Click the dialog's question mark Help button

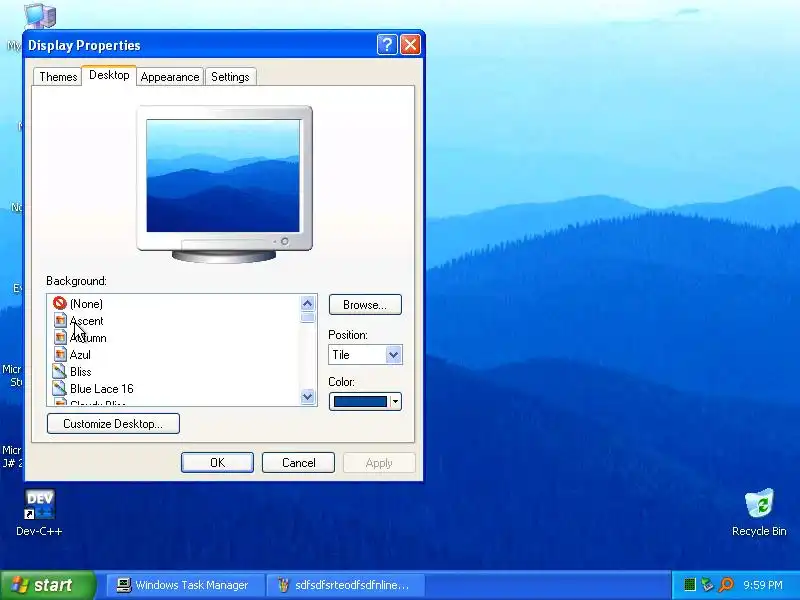(387, 45)
